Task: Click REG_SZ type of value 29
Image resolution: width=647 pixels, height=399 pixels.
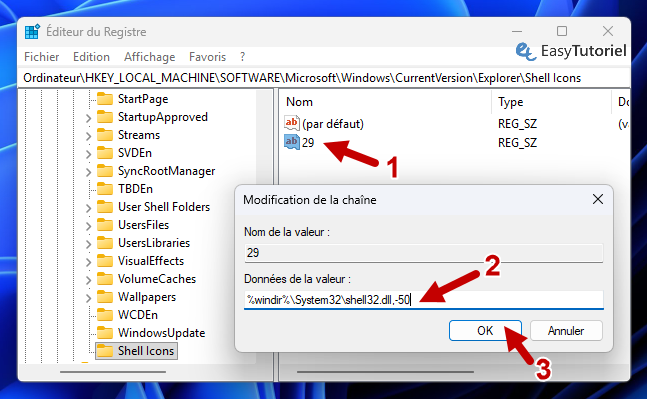Action: (517, 143)
